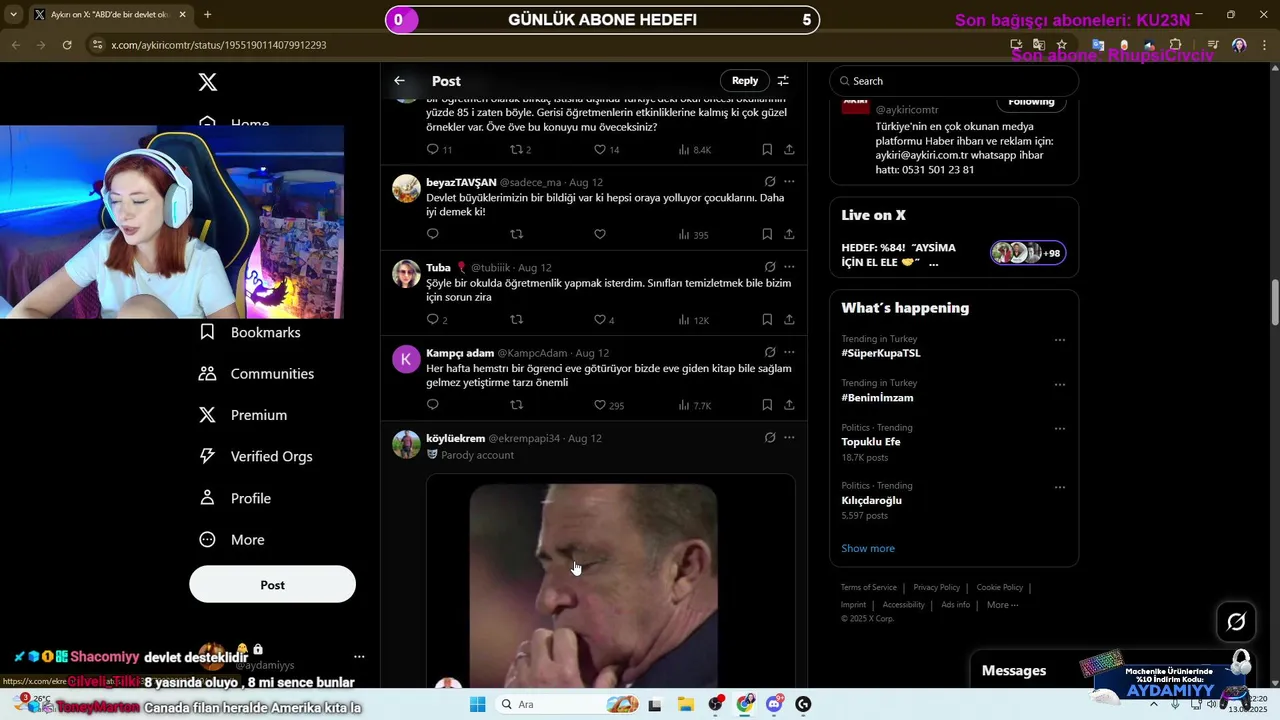1280x720 pixels.
Task: Open Communities in sidebar
Action: click(257, 374)
